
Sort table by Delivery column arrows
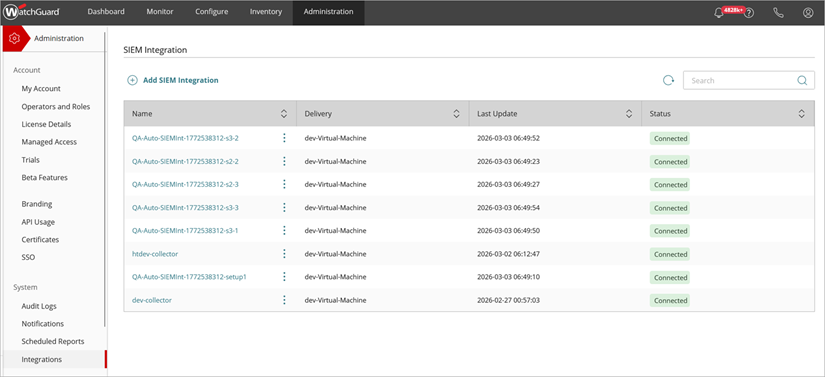pos(456,114)
